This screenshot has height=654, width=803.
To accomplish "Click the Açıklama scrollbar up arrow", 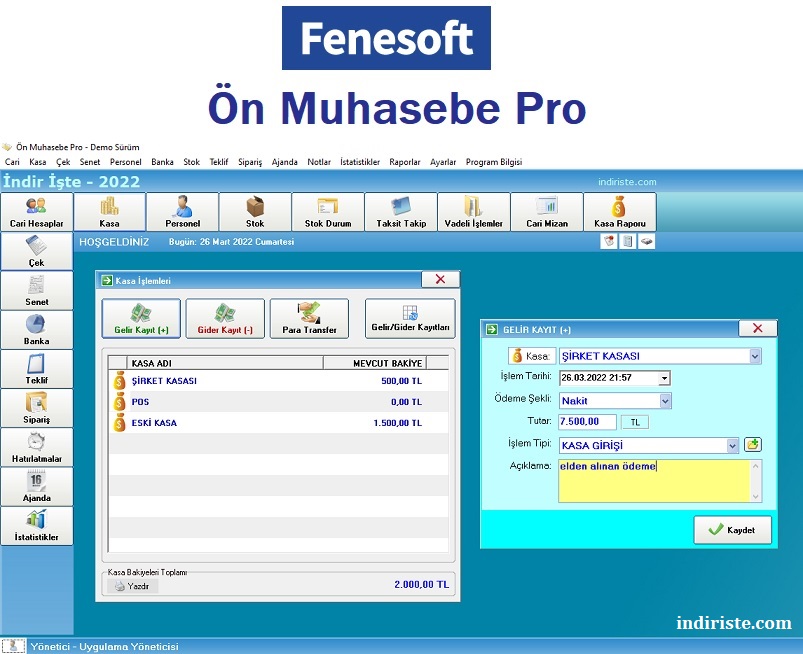I will pos(756,466).
